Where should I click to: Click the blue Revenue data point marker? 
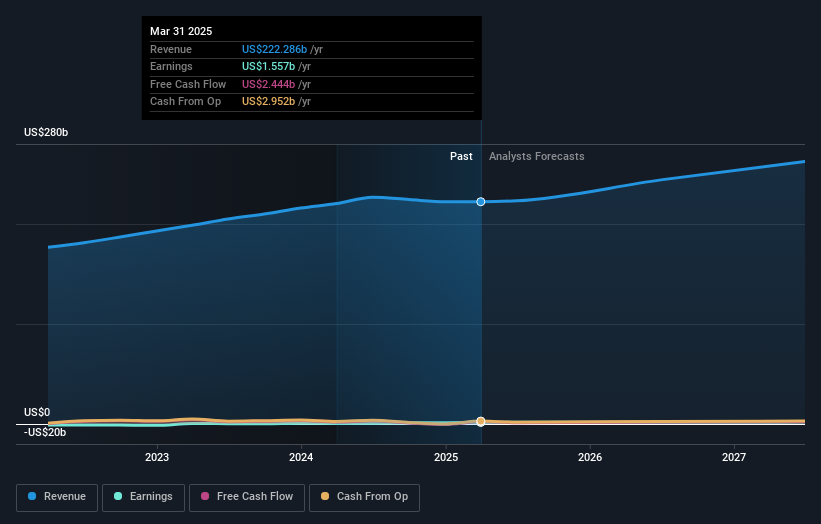point(481,202)
